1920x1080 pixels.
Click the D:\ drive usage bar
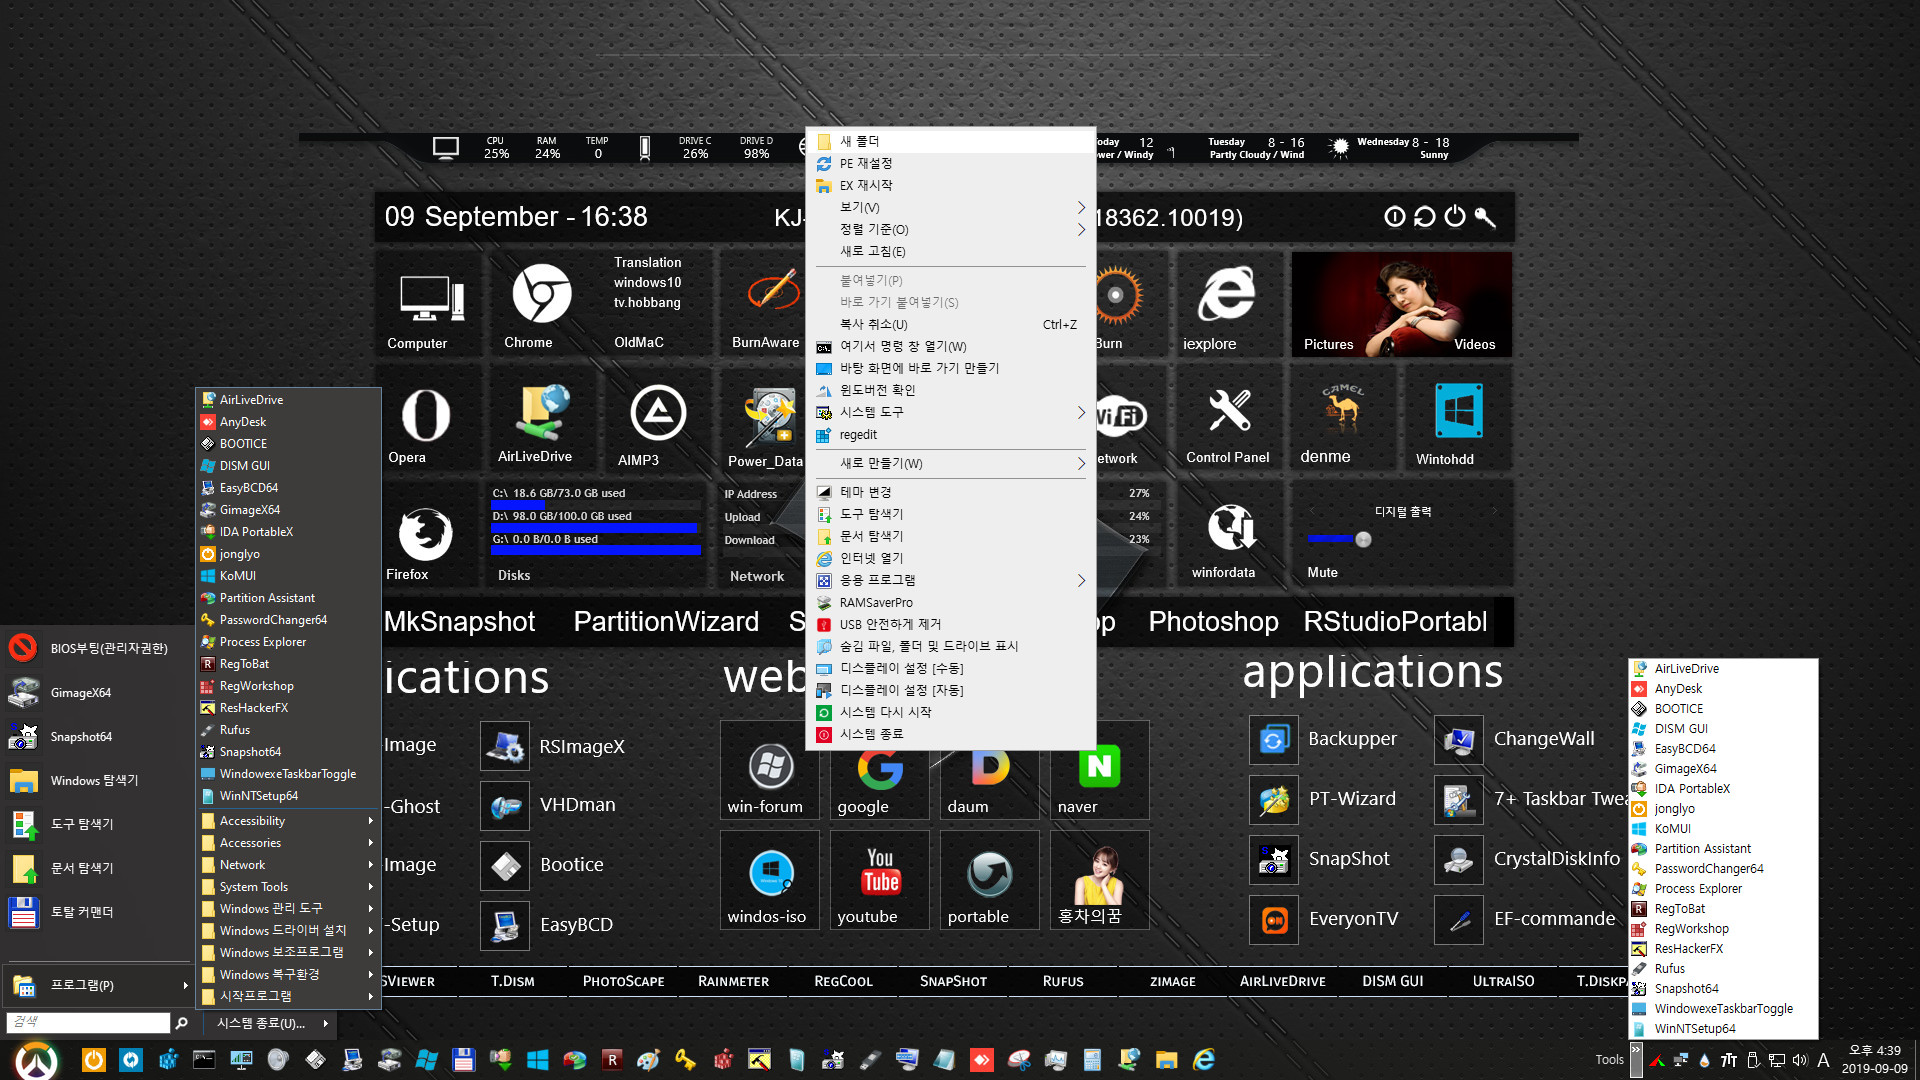pyautogui.click(x=595, y=528)
